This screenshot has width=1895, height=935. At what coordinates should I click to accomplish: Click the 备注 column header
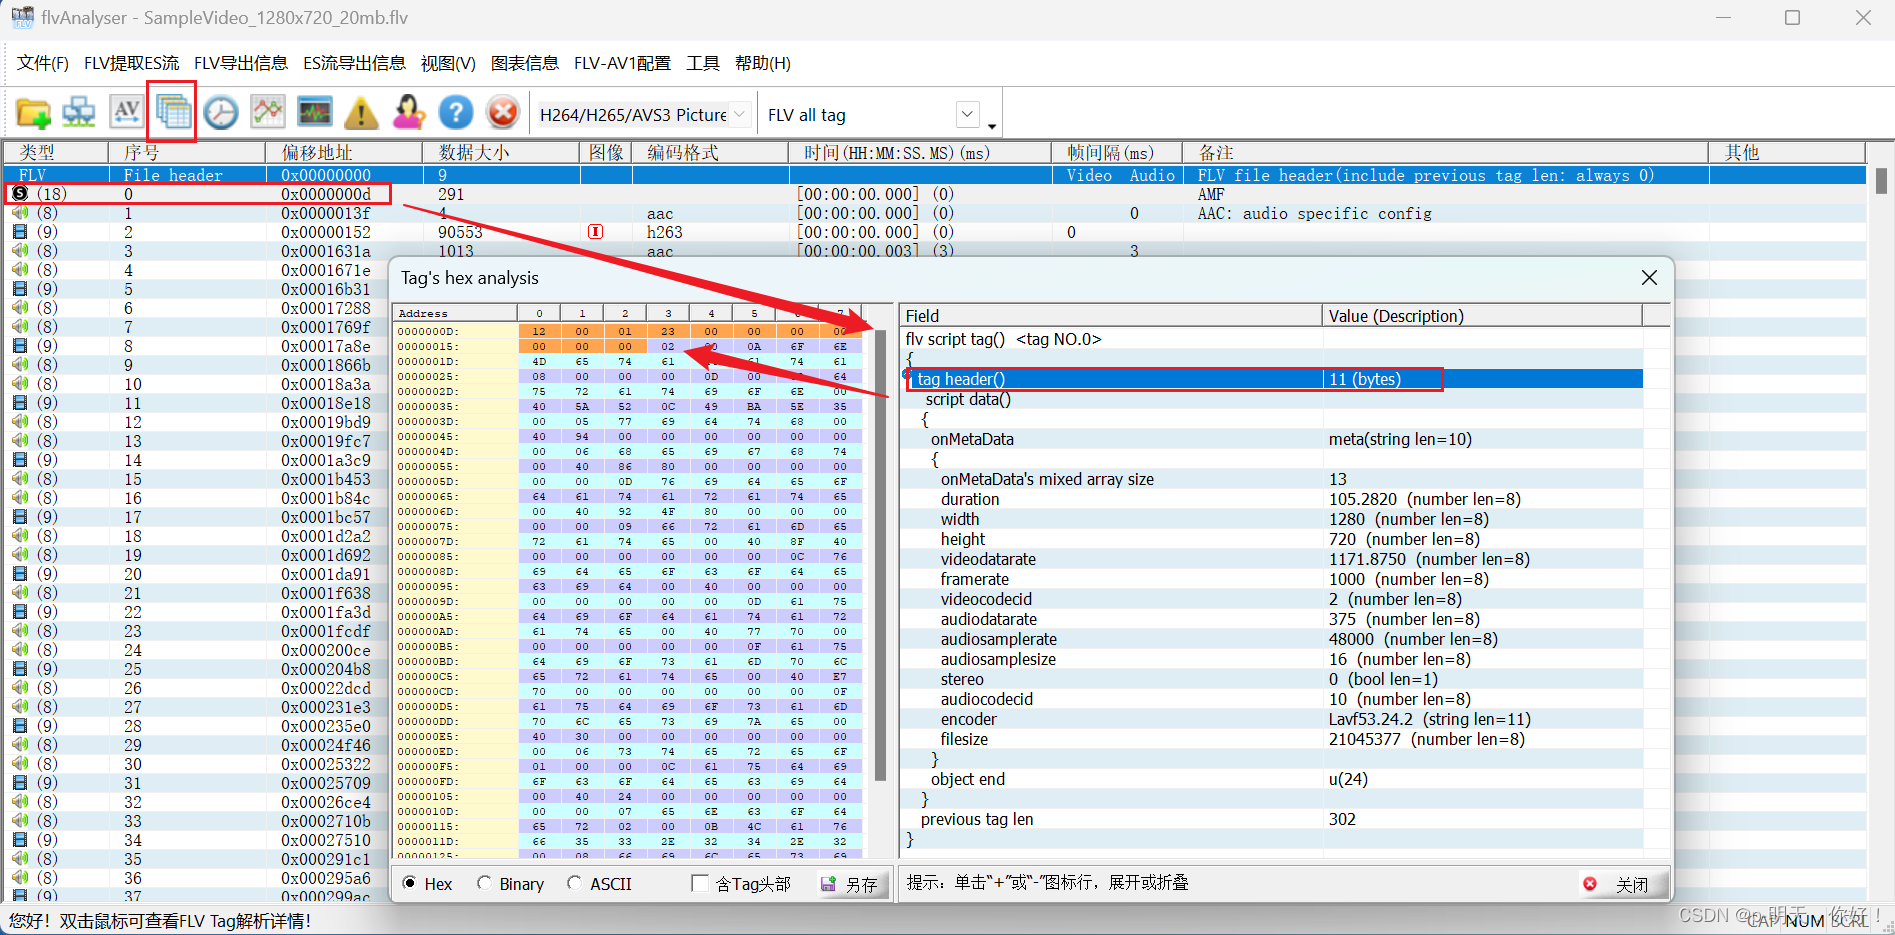pyautogui.click(x=1446, y=152)
